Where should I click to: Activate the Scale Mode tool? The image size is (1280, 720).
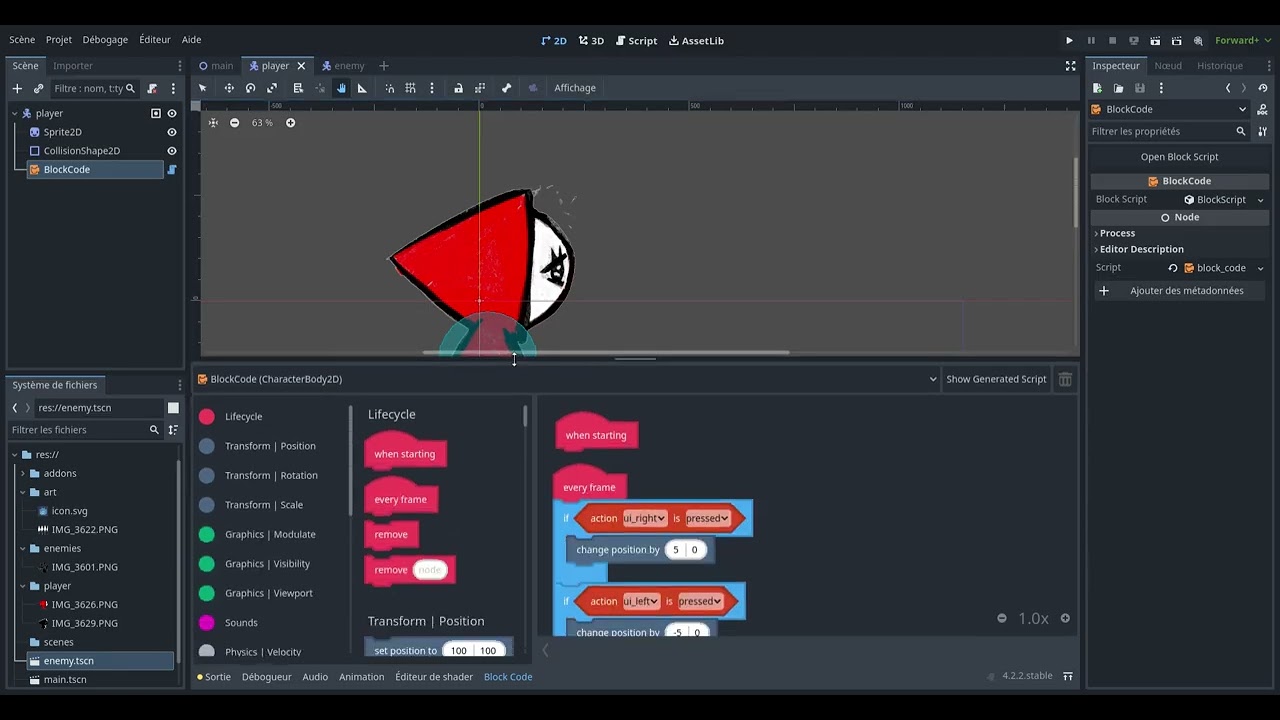[272, 88]
